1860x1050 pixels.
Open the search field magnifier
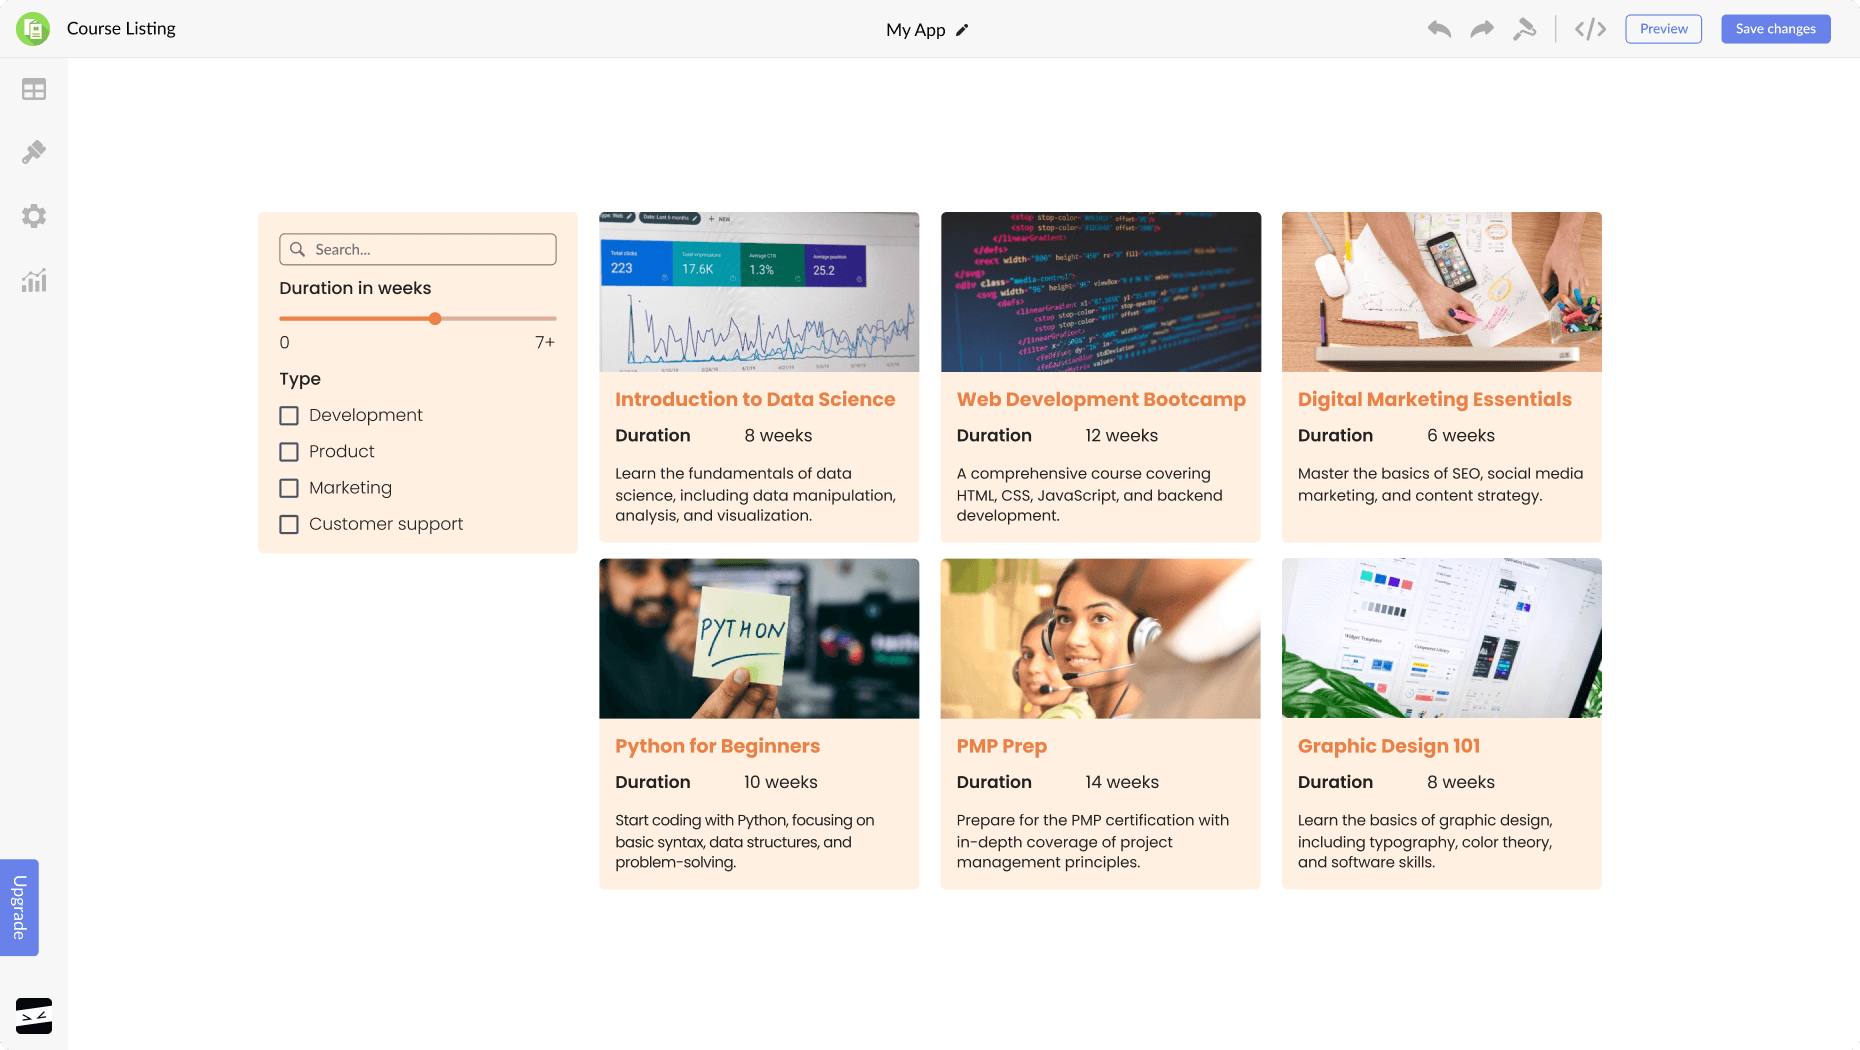tap(298, 249)
